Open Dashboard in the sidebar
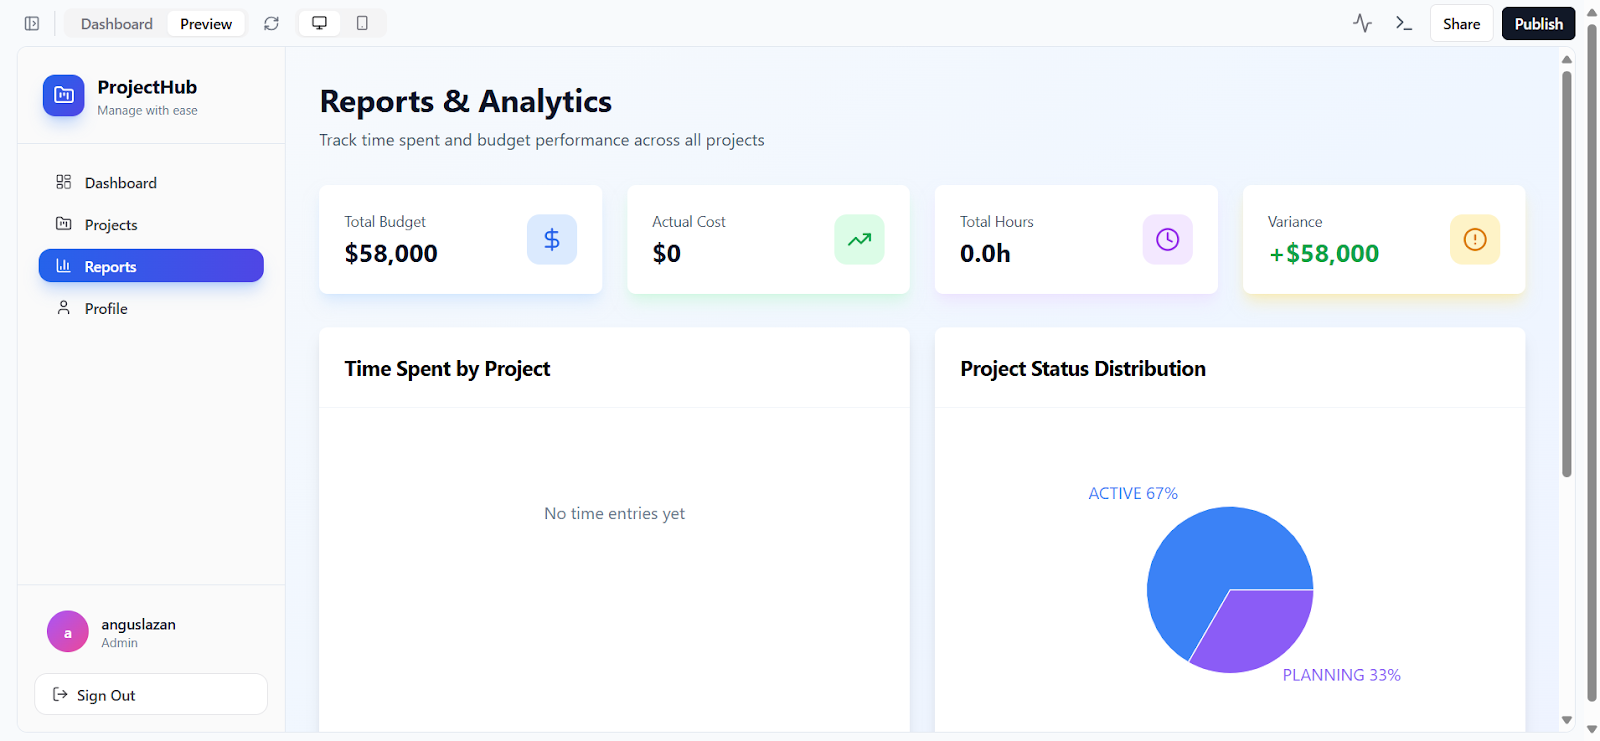Screen dimensions: 1600x741 pyautogui.click(x=151, y=182)
